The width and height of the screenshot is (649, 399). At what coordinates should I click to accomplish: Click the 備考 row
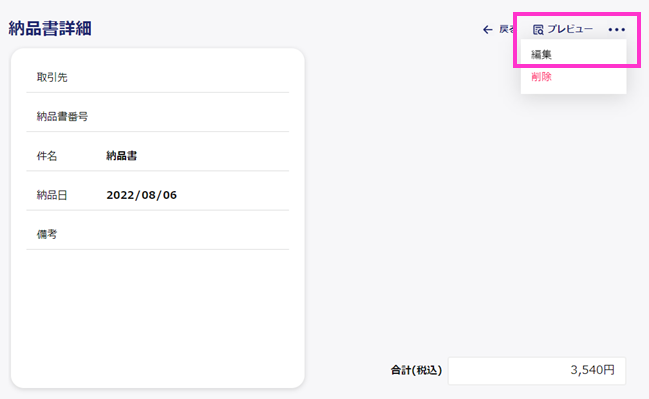pyautogui.click(x=158, y=234)
